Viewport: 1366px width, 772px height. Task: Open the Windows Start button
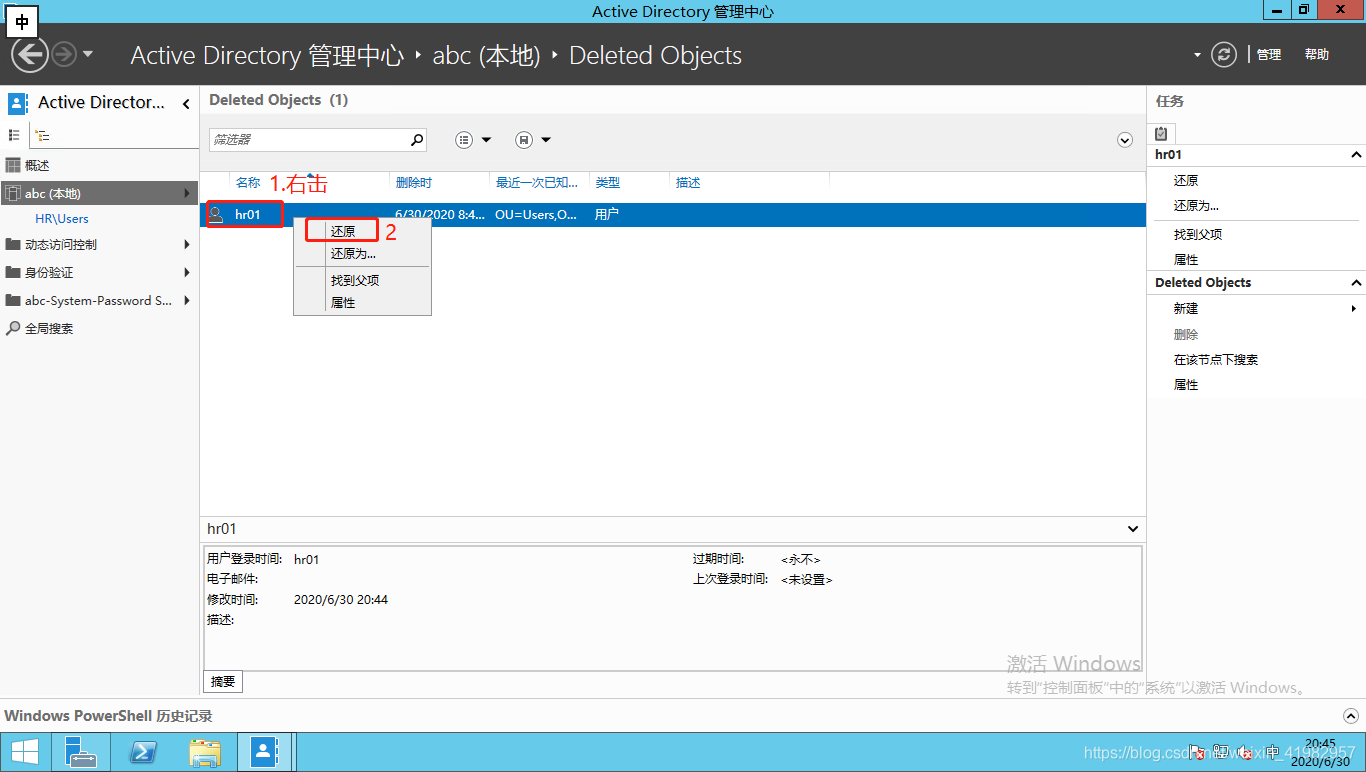pos(24,752)
